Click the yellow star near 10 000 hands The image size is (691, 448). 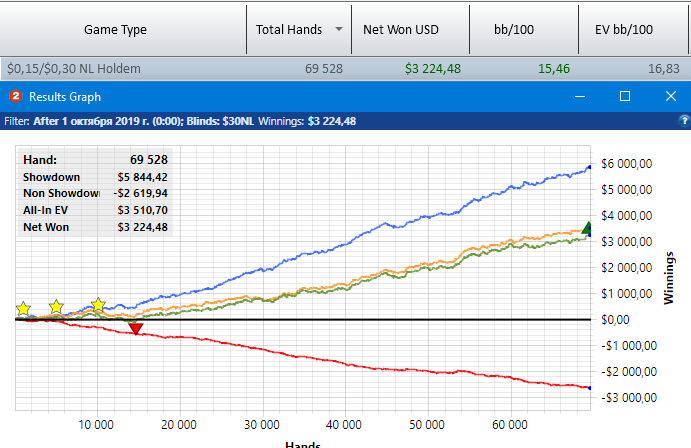pos(98,304)
